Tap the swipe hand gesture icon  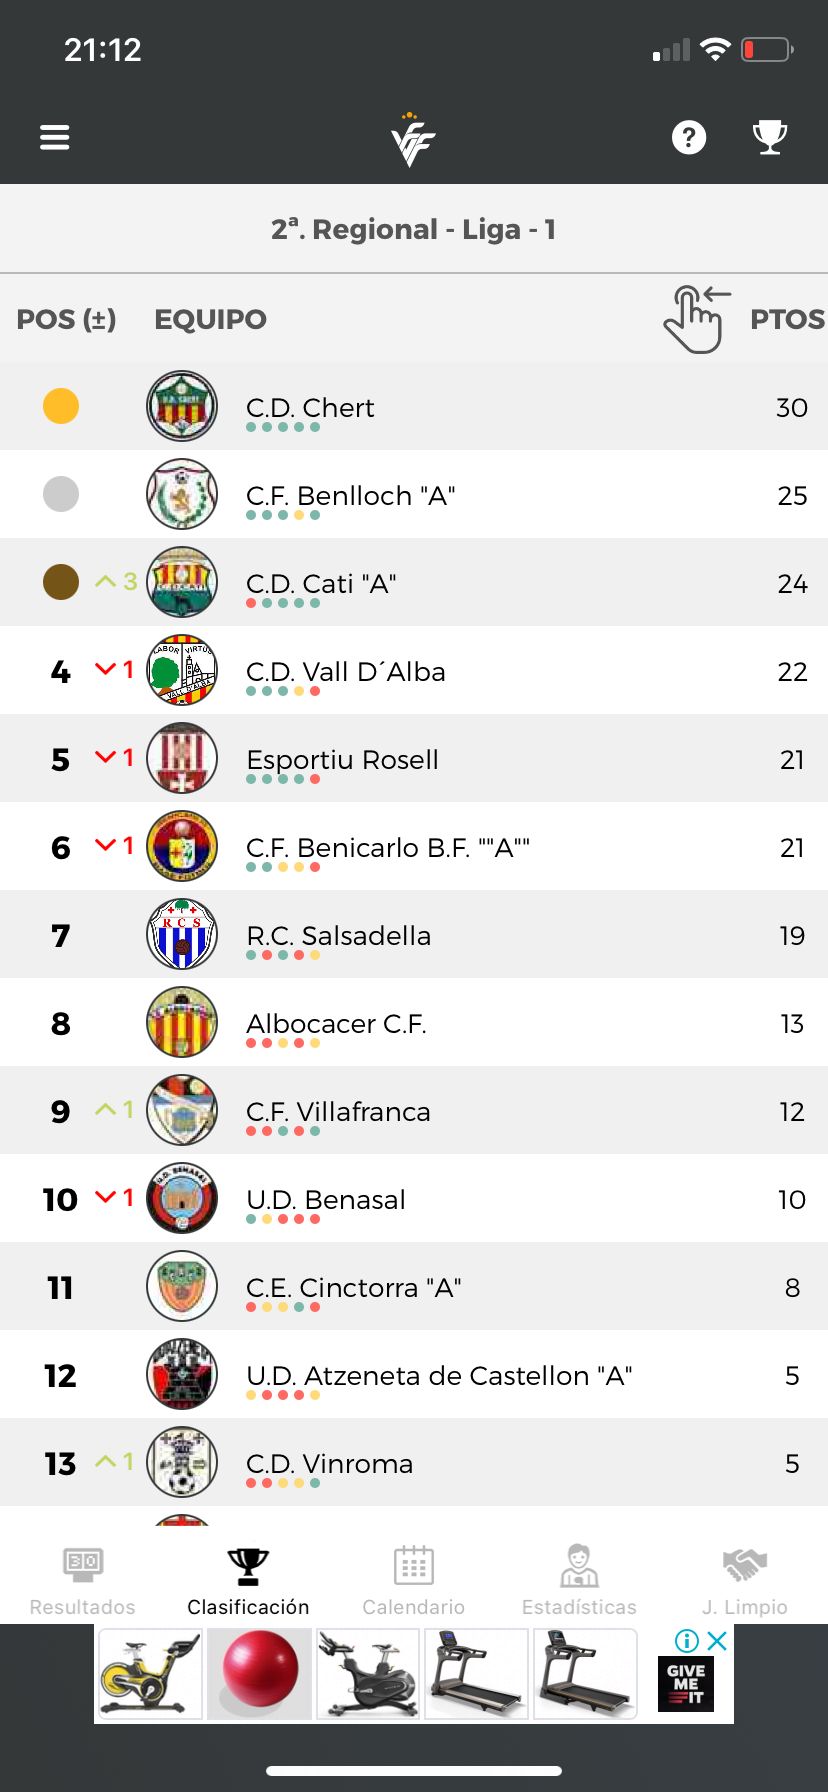point(696,319)
